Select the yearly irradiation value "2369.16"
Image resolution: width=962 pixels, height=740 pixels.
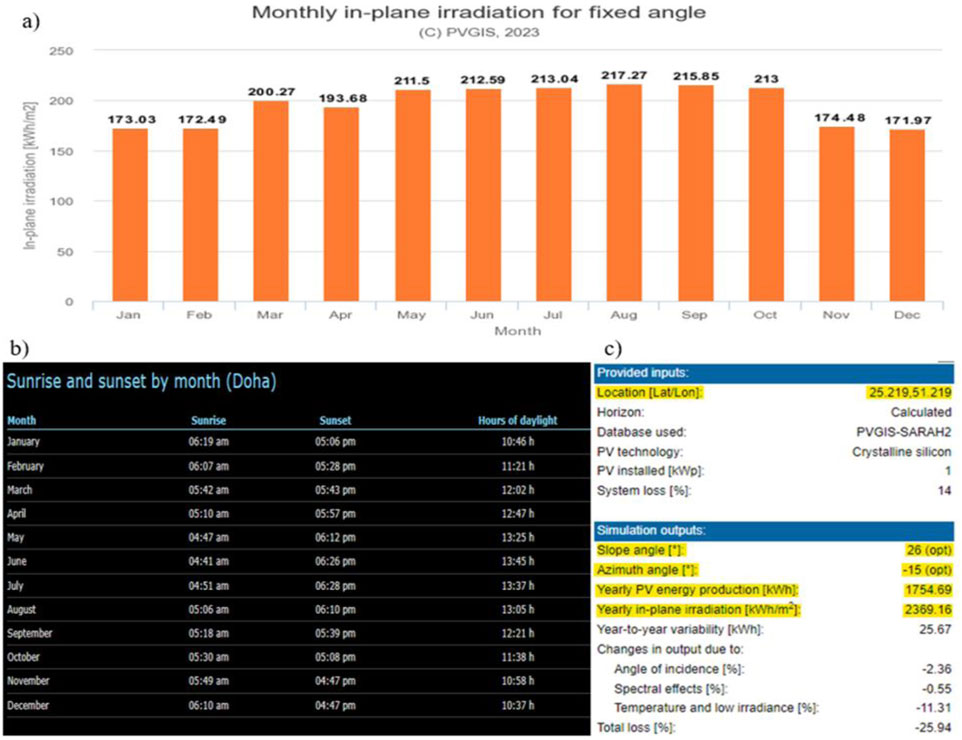pyautogui.click(x=928, y=609)
